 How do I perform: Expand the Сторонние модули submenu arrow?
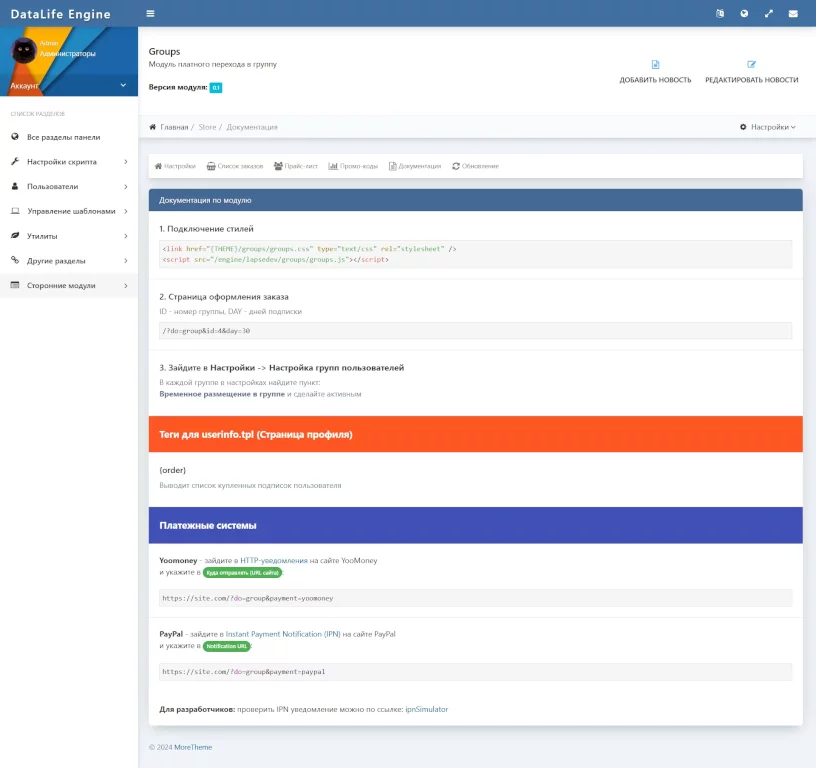click(x=126, y=286)
